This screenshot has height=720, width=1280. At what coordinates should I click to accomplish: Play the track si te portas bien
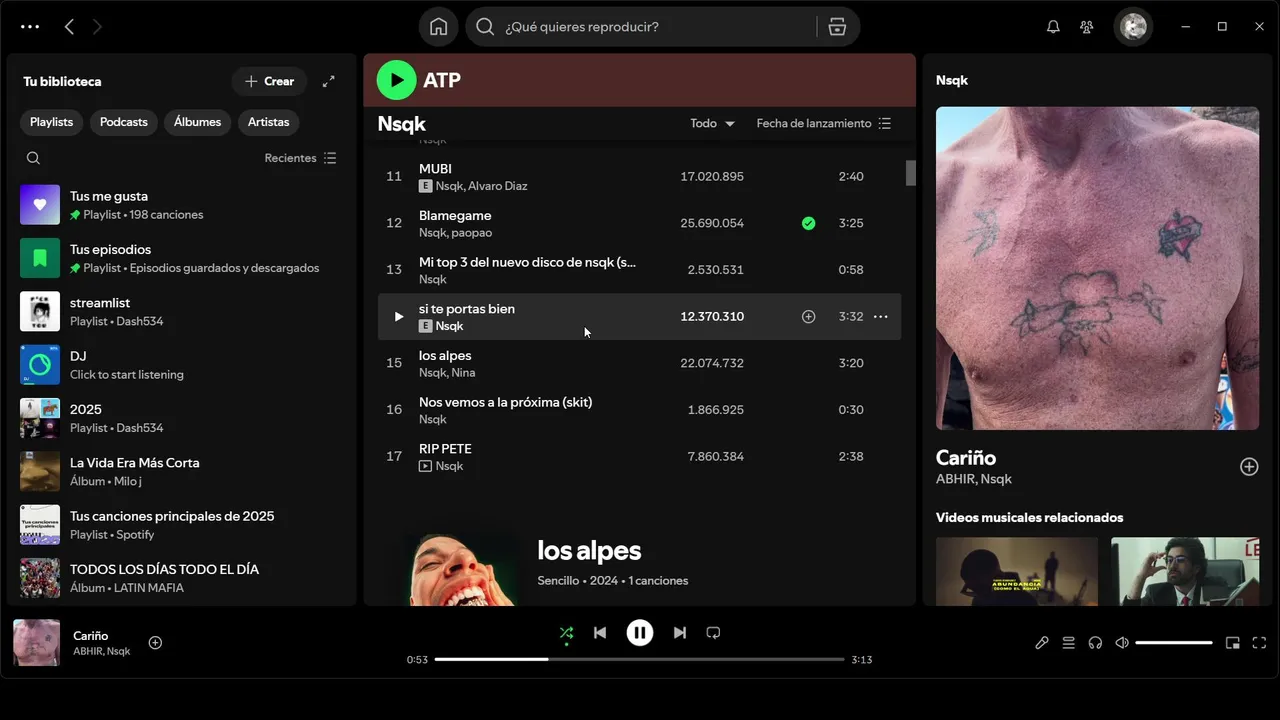tap(398, 317)
